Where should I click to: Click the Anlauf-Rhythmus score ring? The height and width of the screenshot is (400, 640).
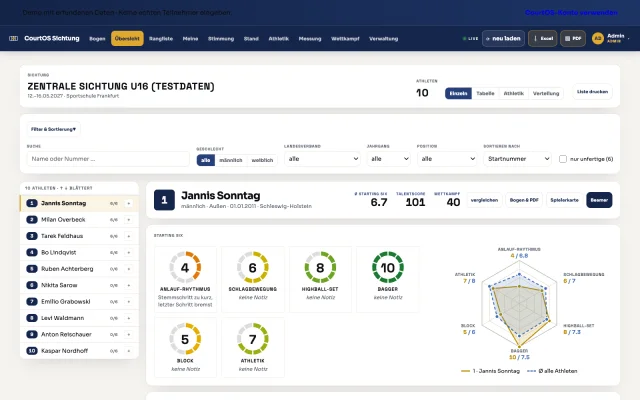tap(185, 268)
